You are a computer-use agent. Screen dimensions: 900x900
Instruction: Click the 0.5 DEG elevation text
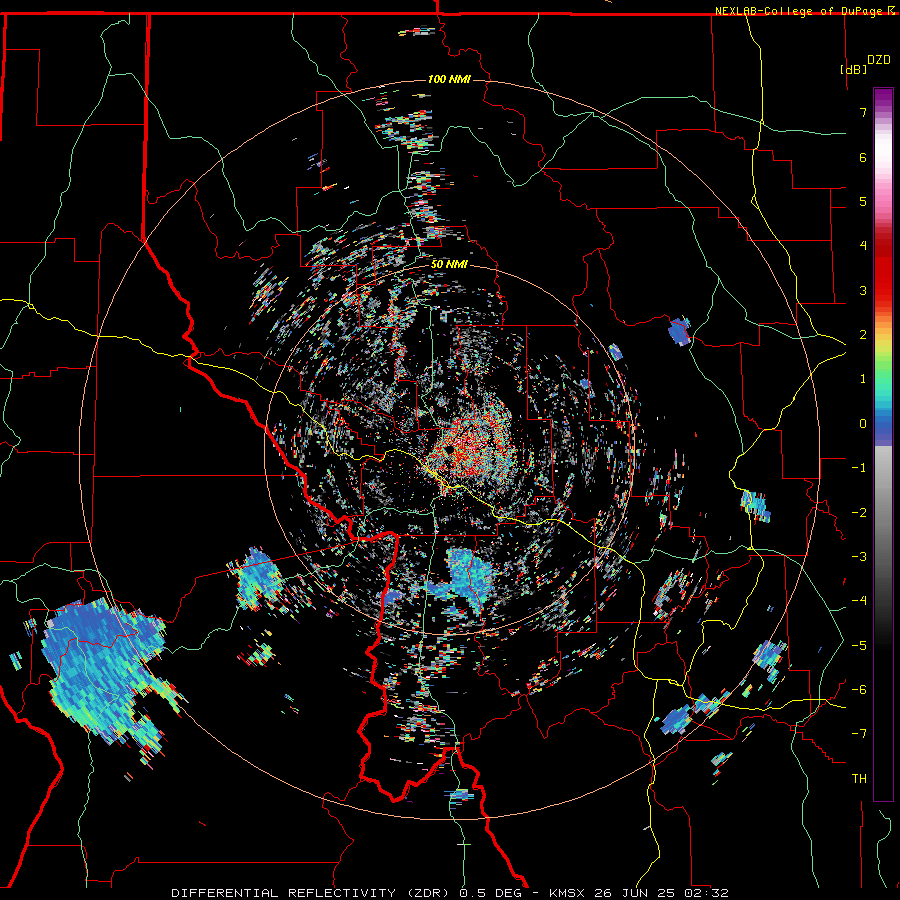coord(491,893)
